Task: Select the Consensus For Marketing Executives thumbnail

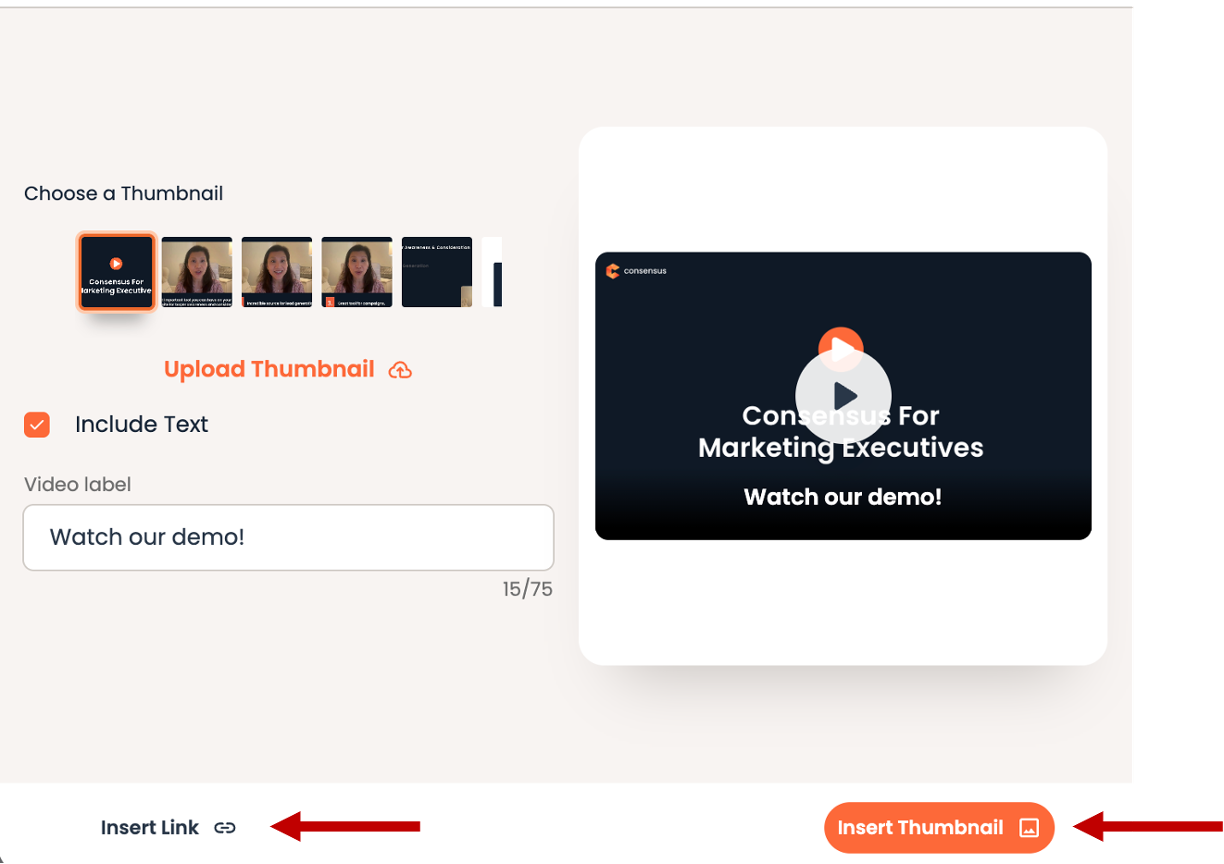Action: 117,272
